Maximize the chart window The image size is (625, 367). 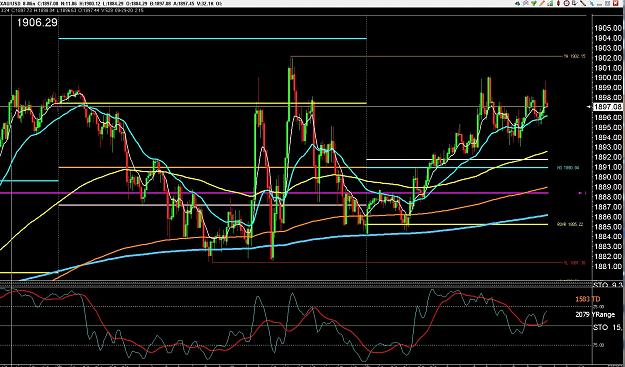click(607, 3)
